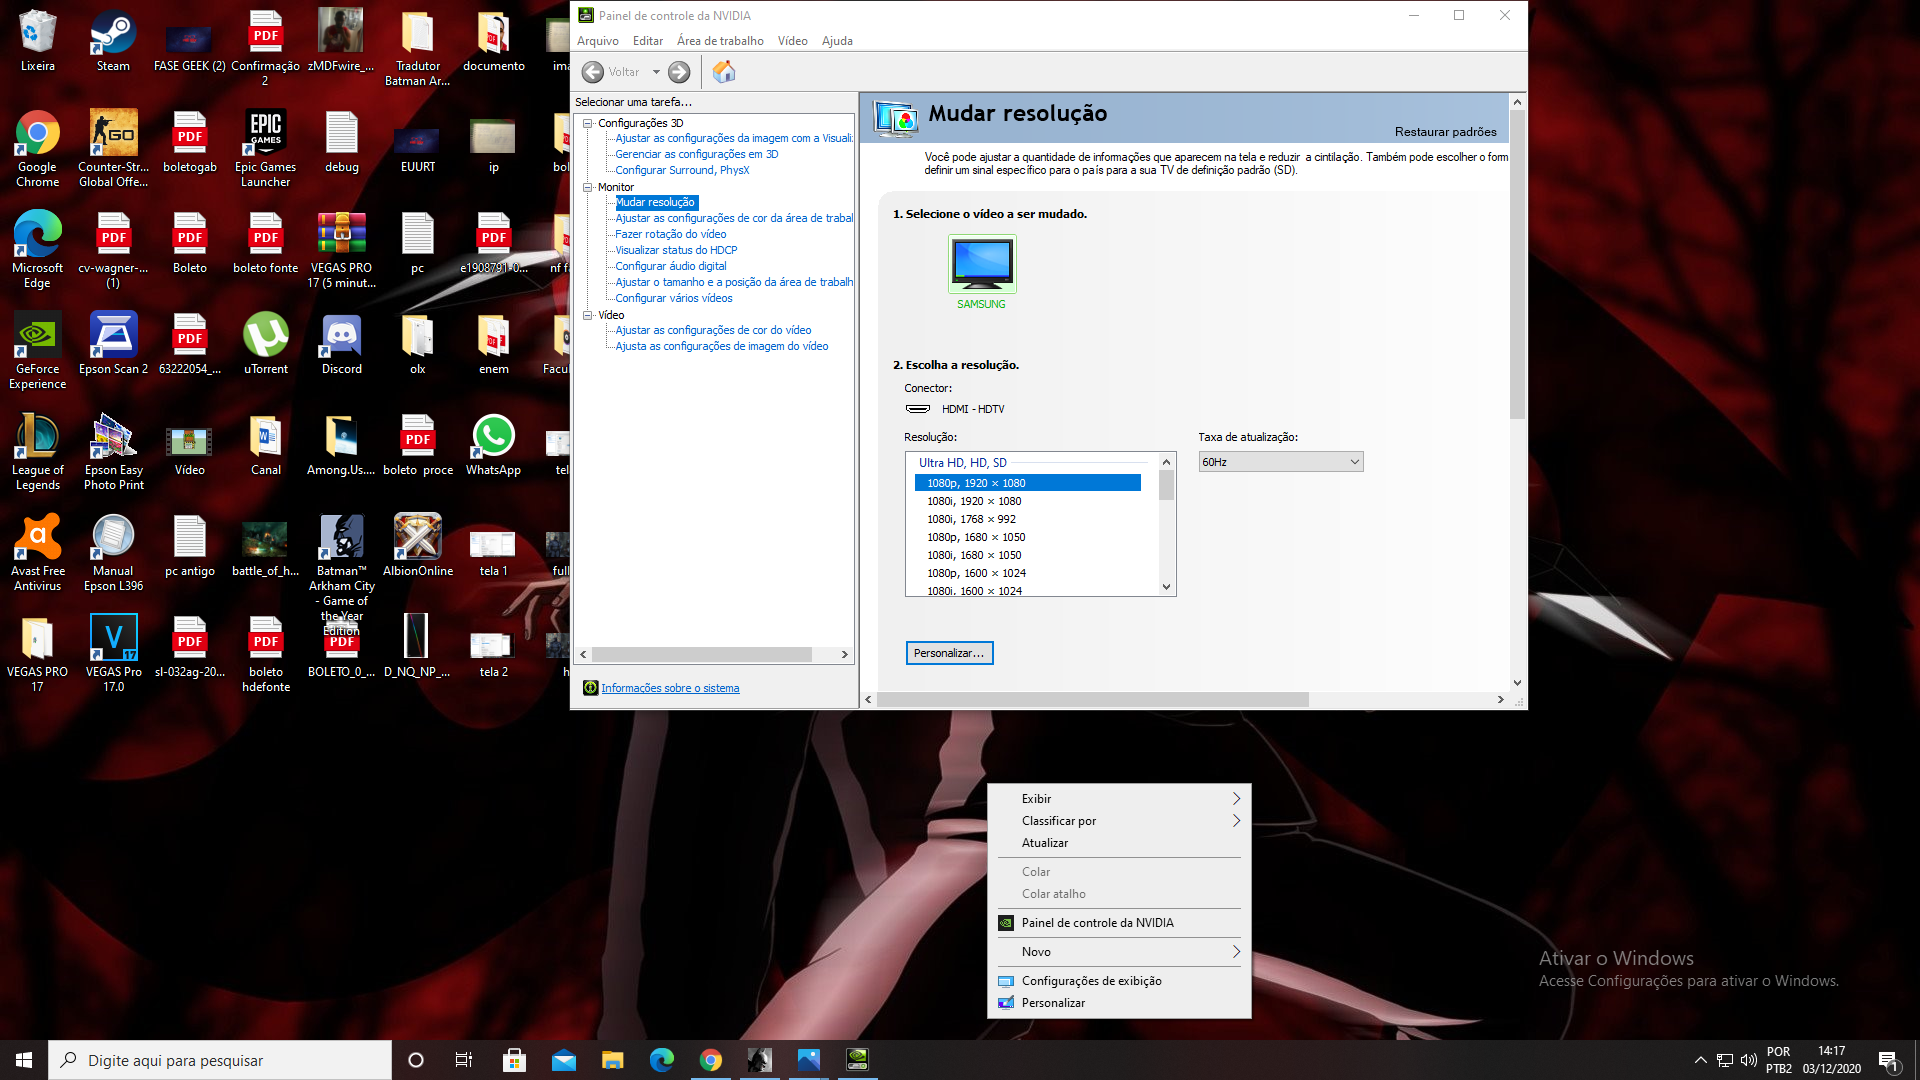
Task: Click the Voltar back arrow icon
Action: point(593,72)
